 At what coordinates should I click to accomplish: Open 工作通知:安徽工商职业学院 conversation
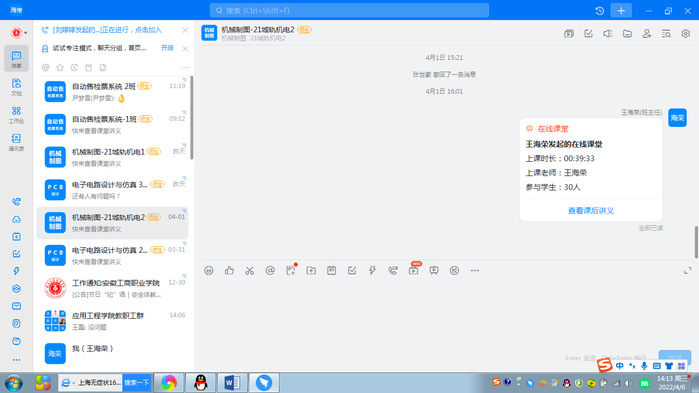click(112, 288)
